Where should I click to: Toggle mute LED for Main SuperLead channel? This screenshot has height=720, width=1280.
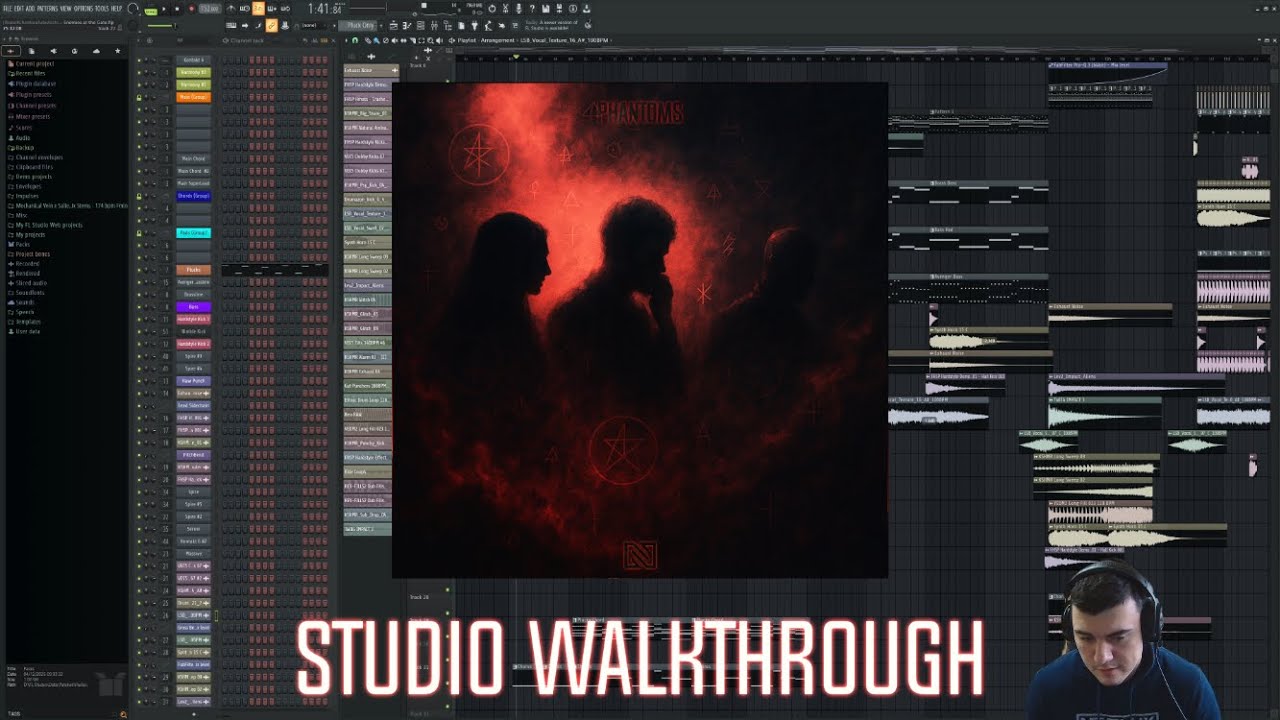coord(139,183)
